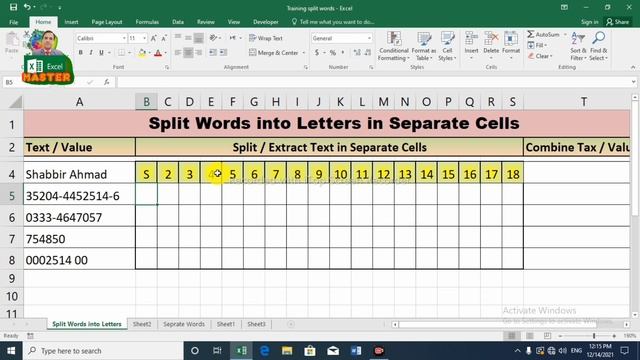Viewport: 640px width, 360px height.
Task: Click Increase Decimal icon
Action: (x=357, y=53)
